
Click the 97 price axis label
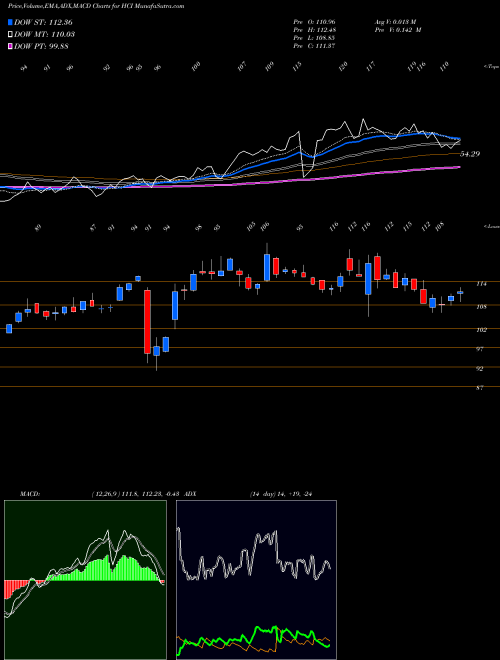click(x=479, y=349)
